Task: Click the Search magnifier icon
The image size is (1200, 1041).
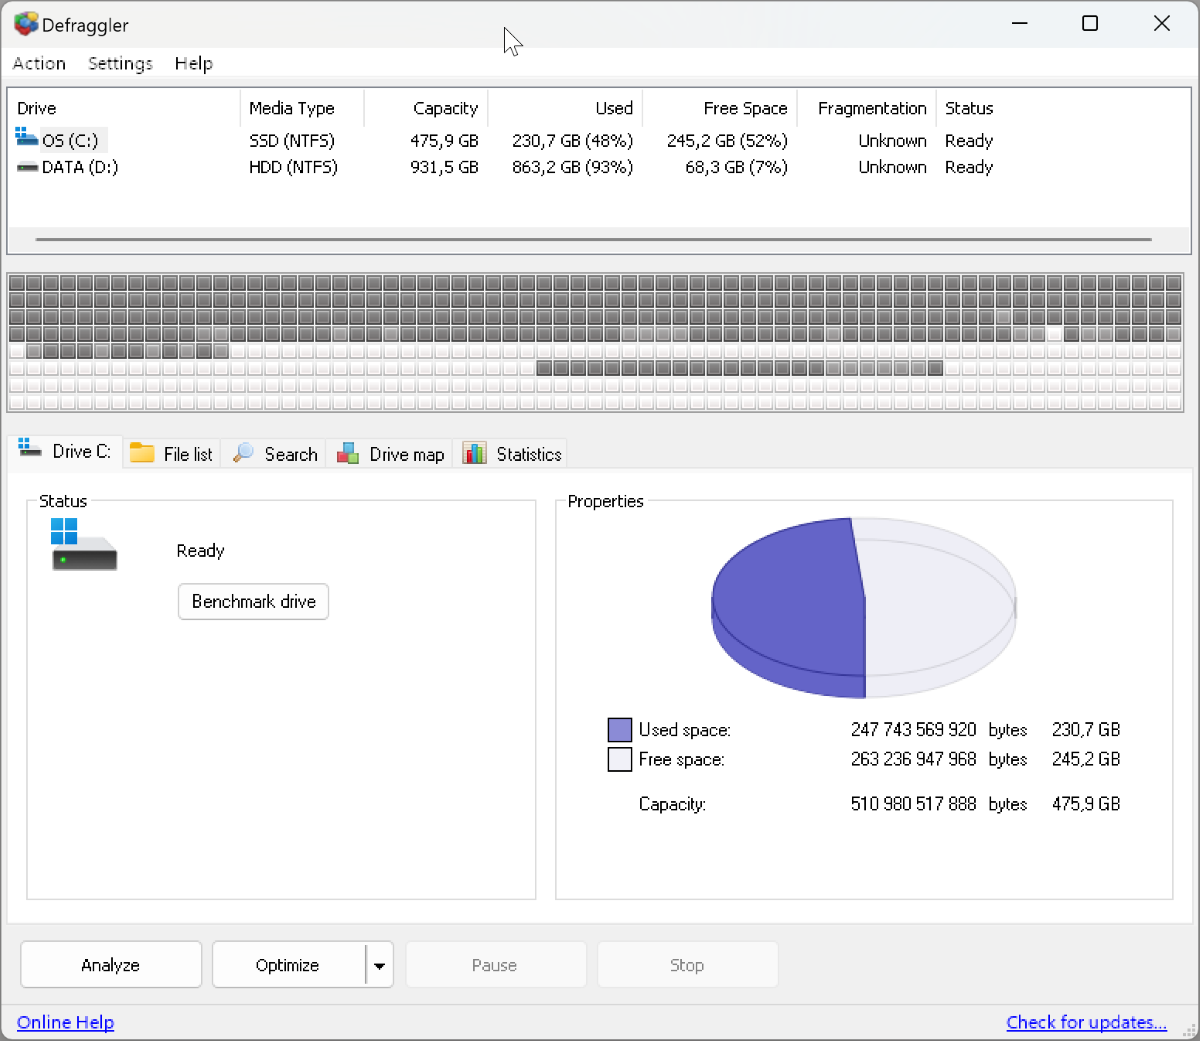Action: click(x=243, y=453)
